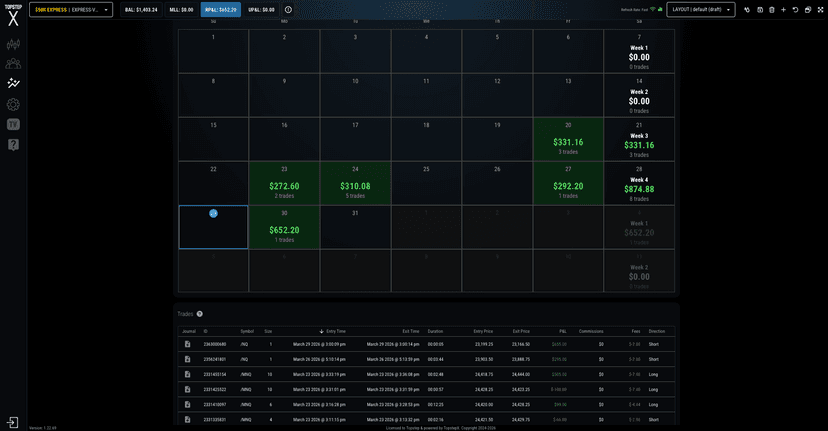Click the Trades panel heading

[185, 314]
